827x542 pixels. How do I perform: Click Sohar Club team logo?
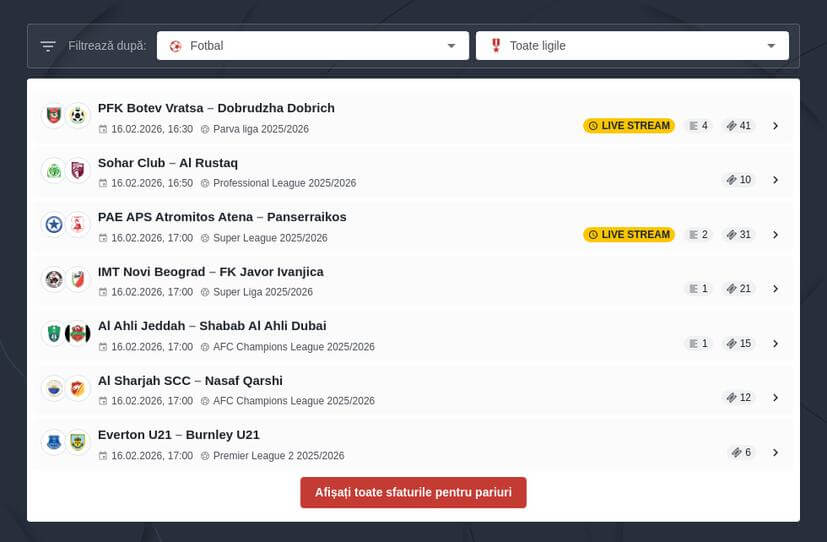tap(54, 171)
